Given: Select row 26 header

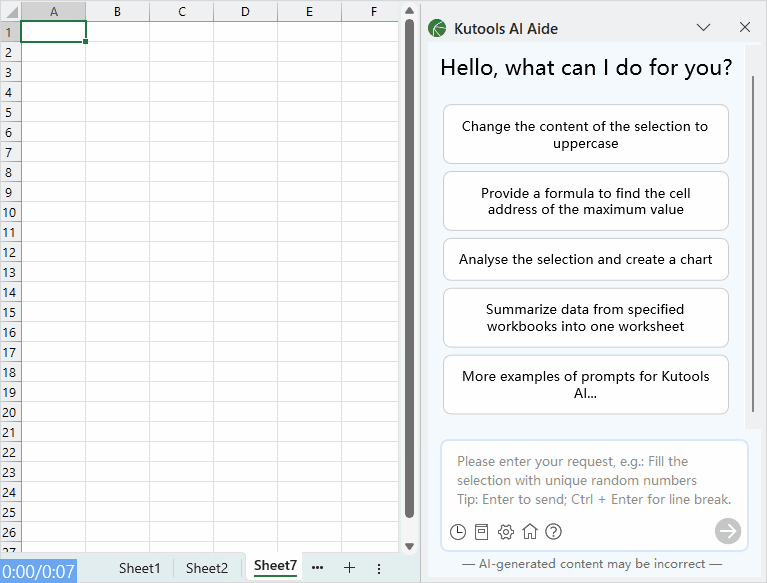Looking at the screenshot, I should tap(10, 532).
